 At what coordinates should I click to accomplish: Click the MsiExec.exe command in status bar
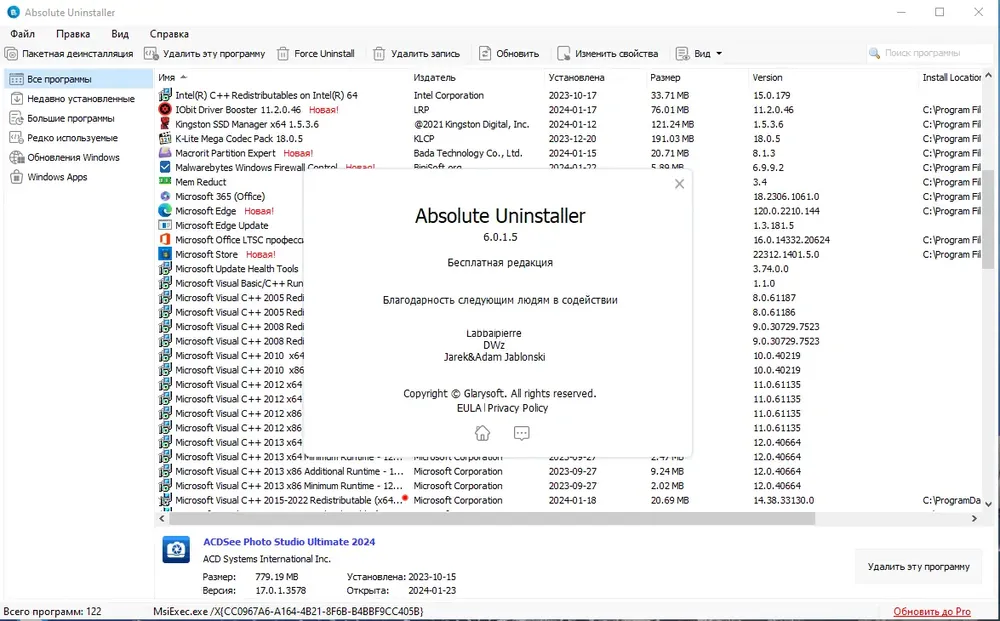pos(288,611)
